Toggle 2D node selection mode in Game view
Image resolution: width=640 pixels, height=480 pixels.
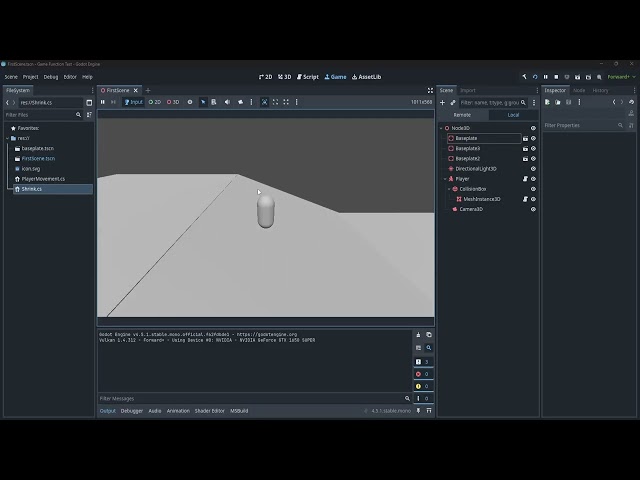coord(155,102)
